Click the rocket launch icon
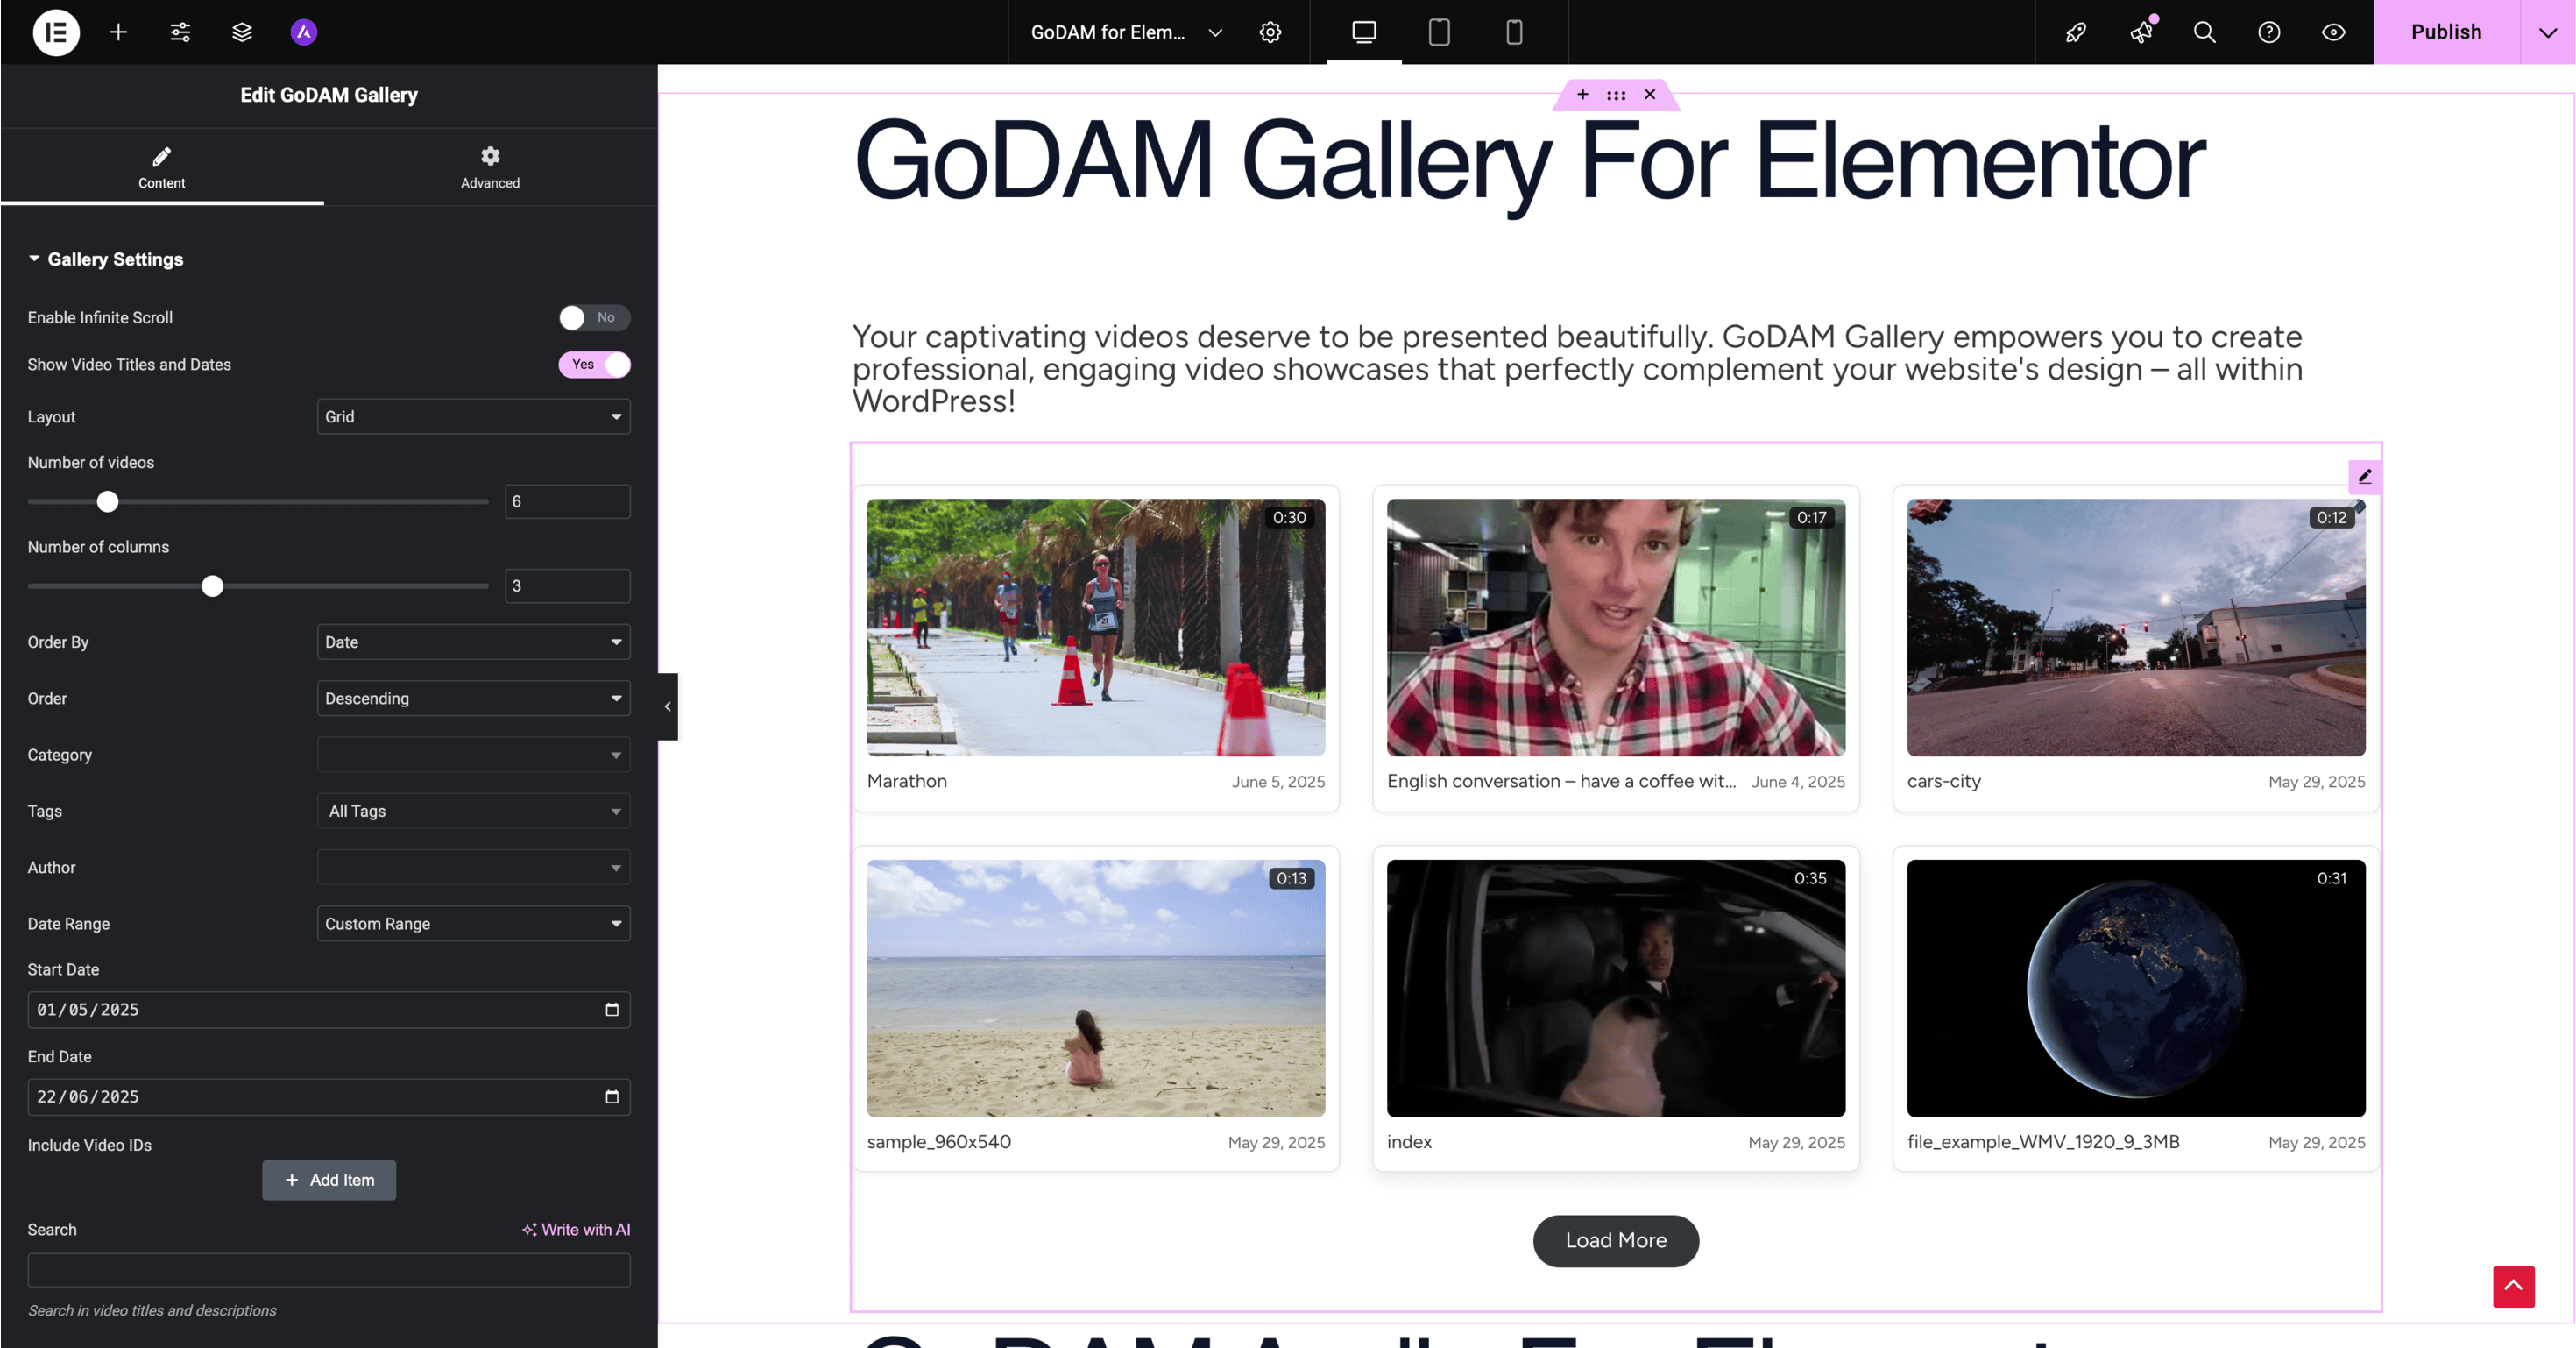 [2076, 32]
